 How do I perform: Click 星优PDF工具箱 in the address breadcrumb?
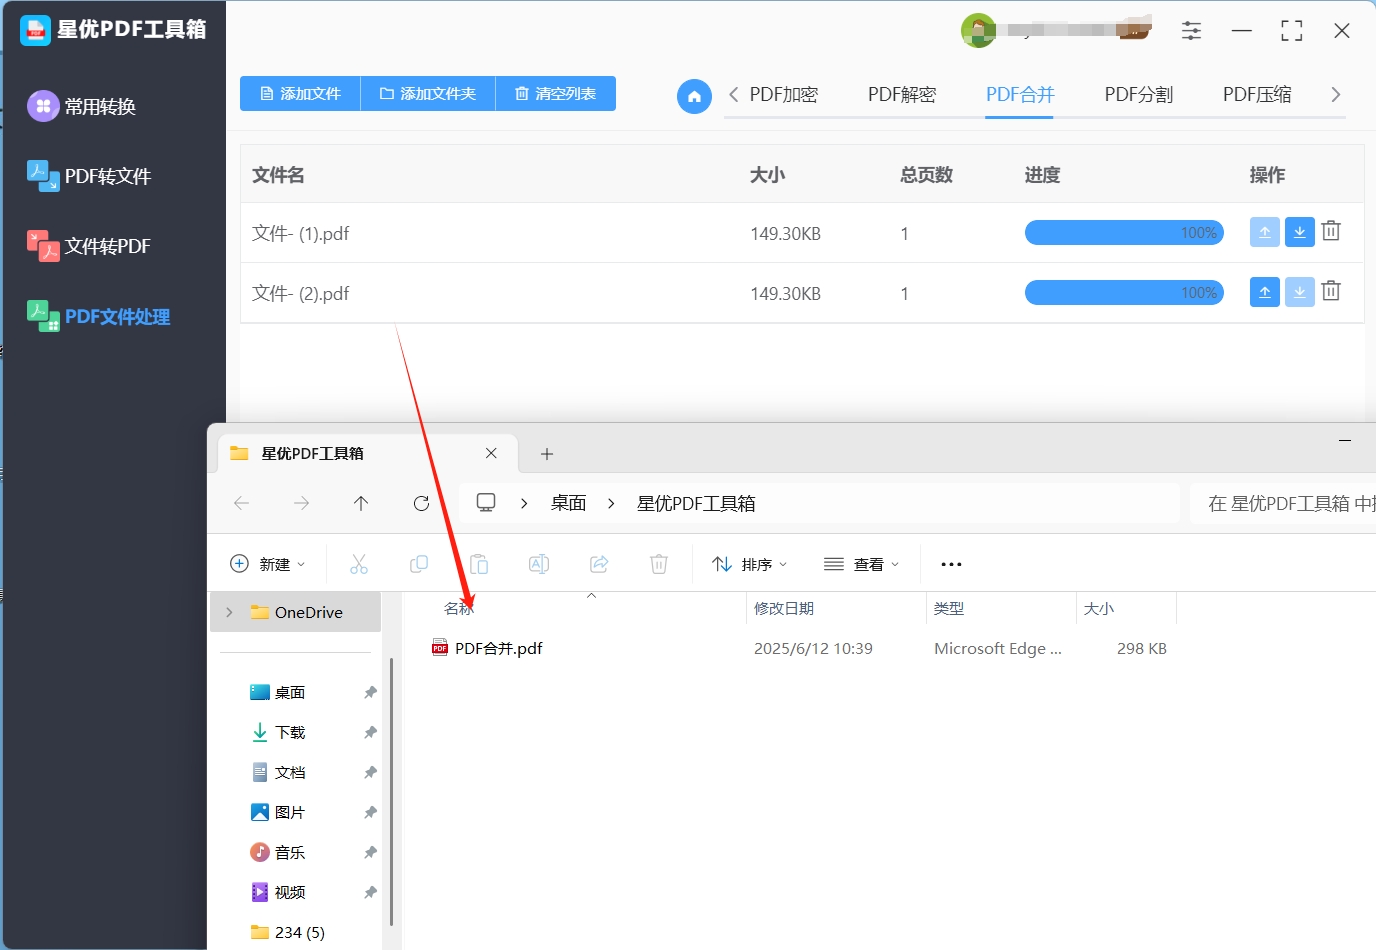pos(696,503)
